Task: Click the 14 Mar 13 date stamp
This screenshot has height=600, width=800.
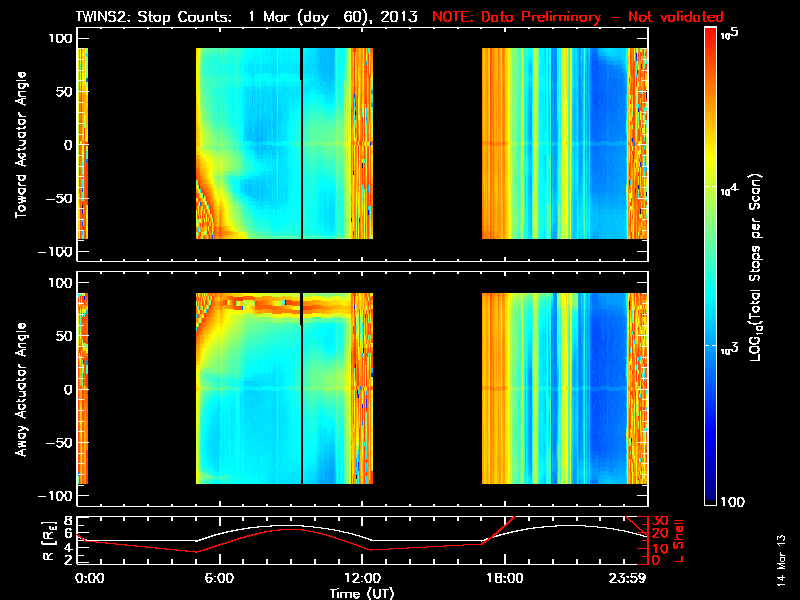Action: [x=781, y=560]
